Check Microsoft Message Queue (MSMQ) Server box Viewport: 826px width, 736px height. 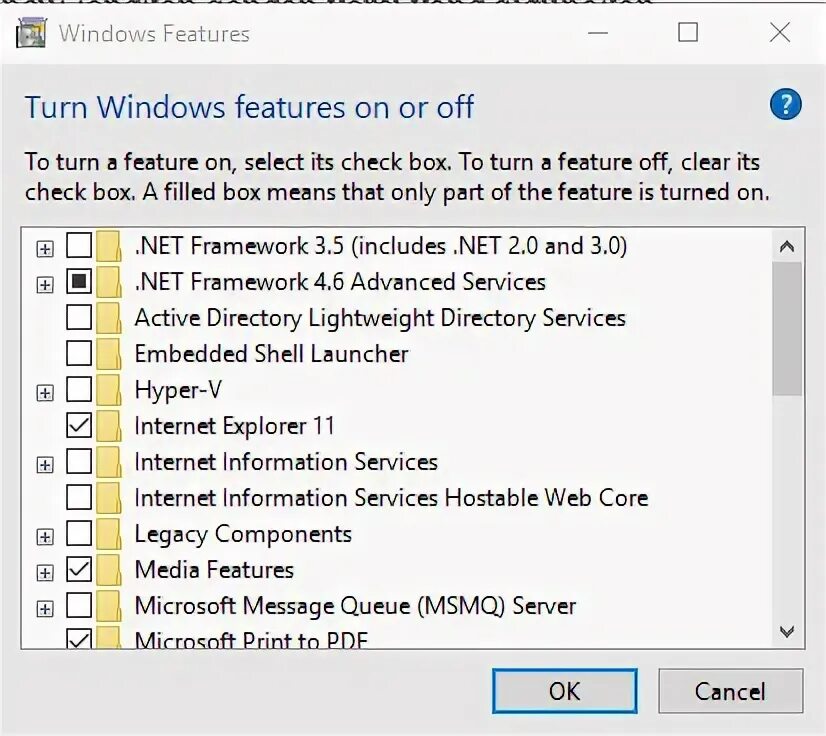point(79,605)
